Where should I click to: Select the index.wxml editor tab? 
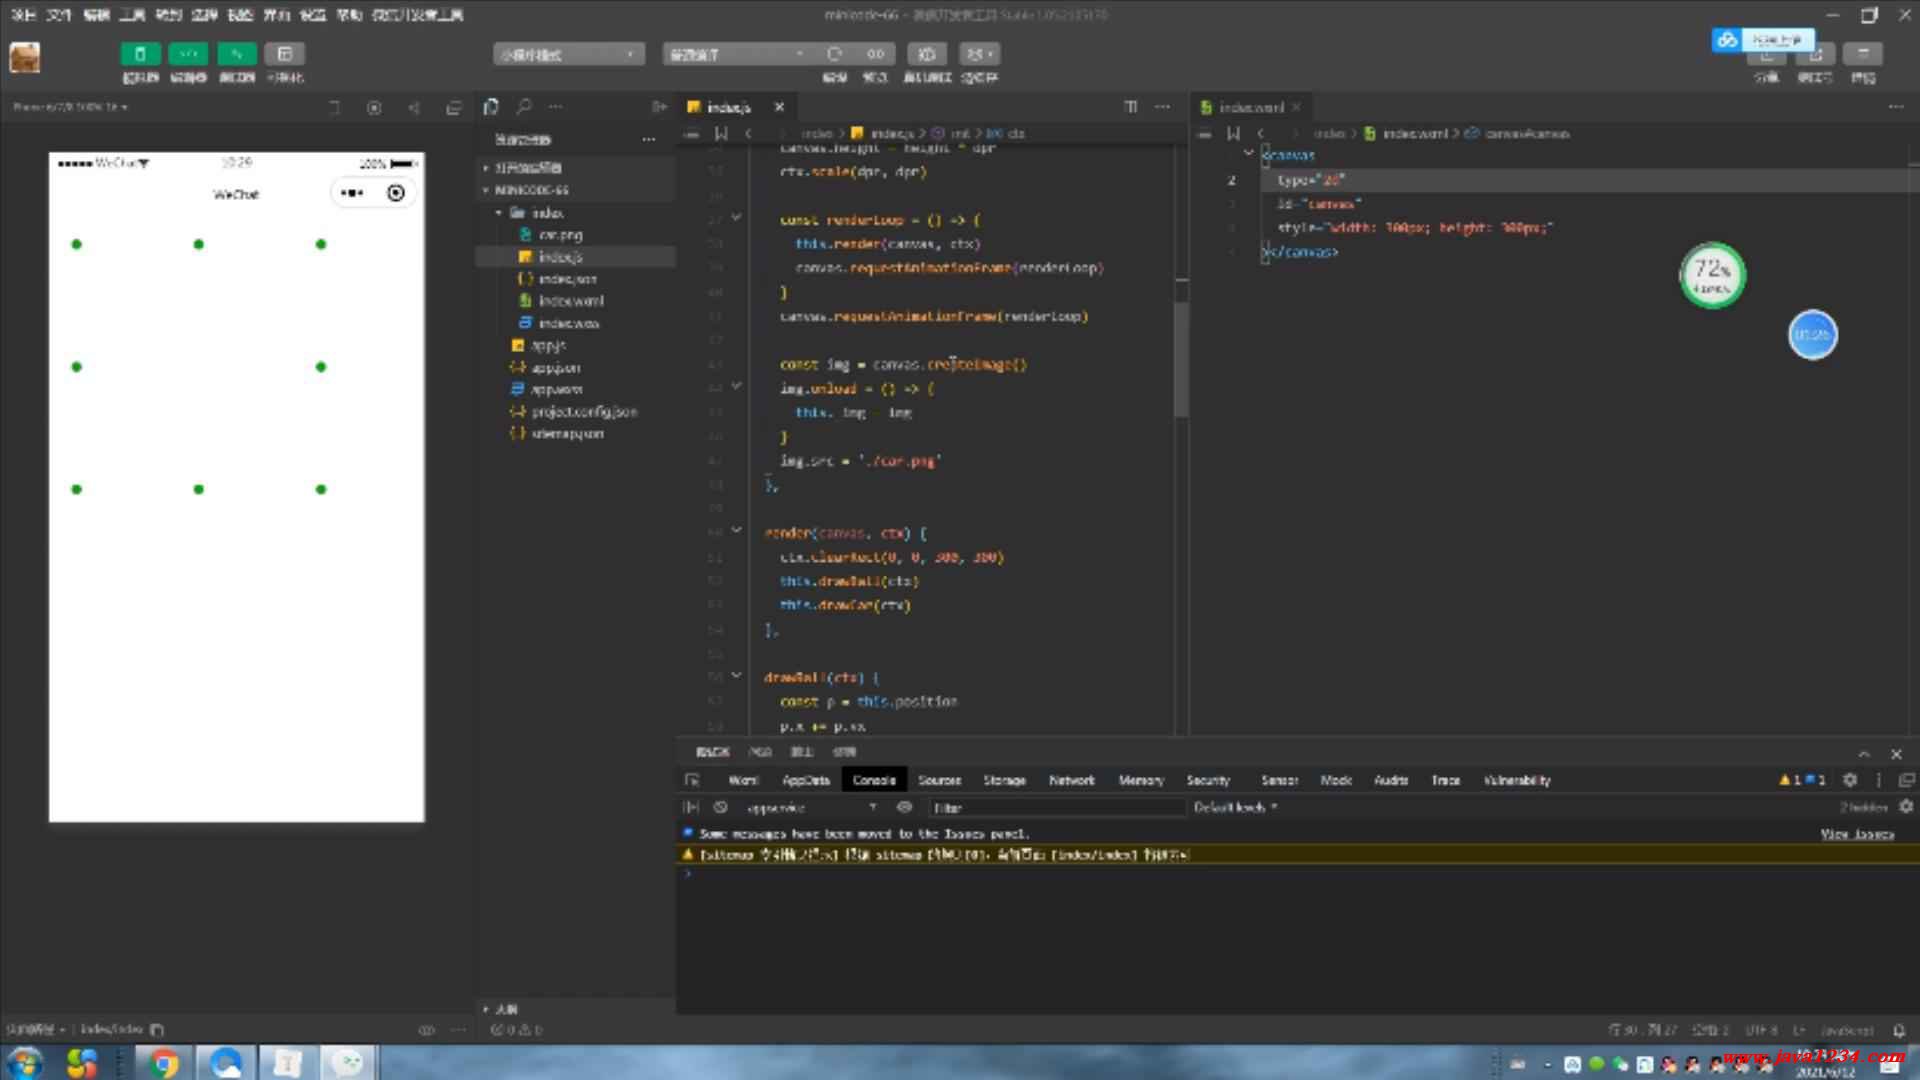pyautogui.click(x=1250, y=107)
